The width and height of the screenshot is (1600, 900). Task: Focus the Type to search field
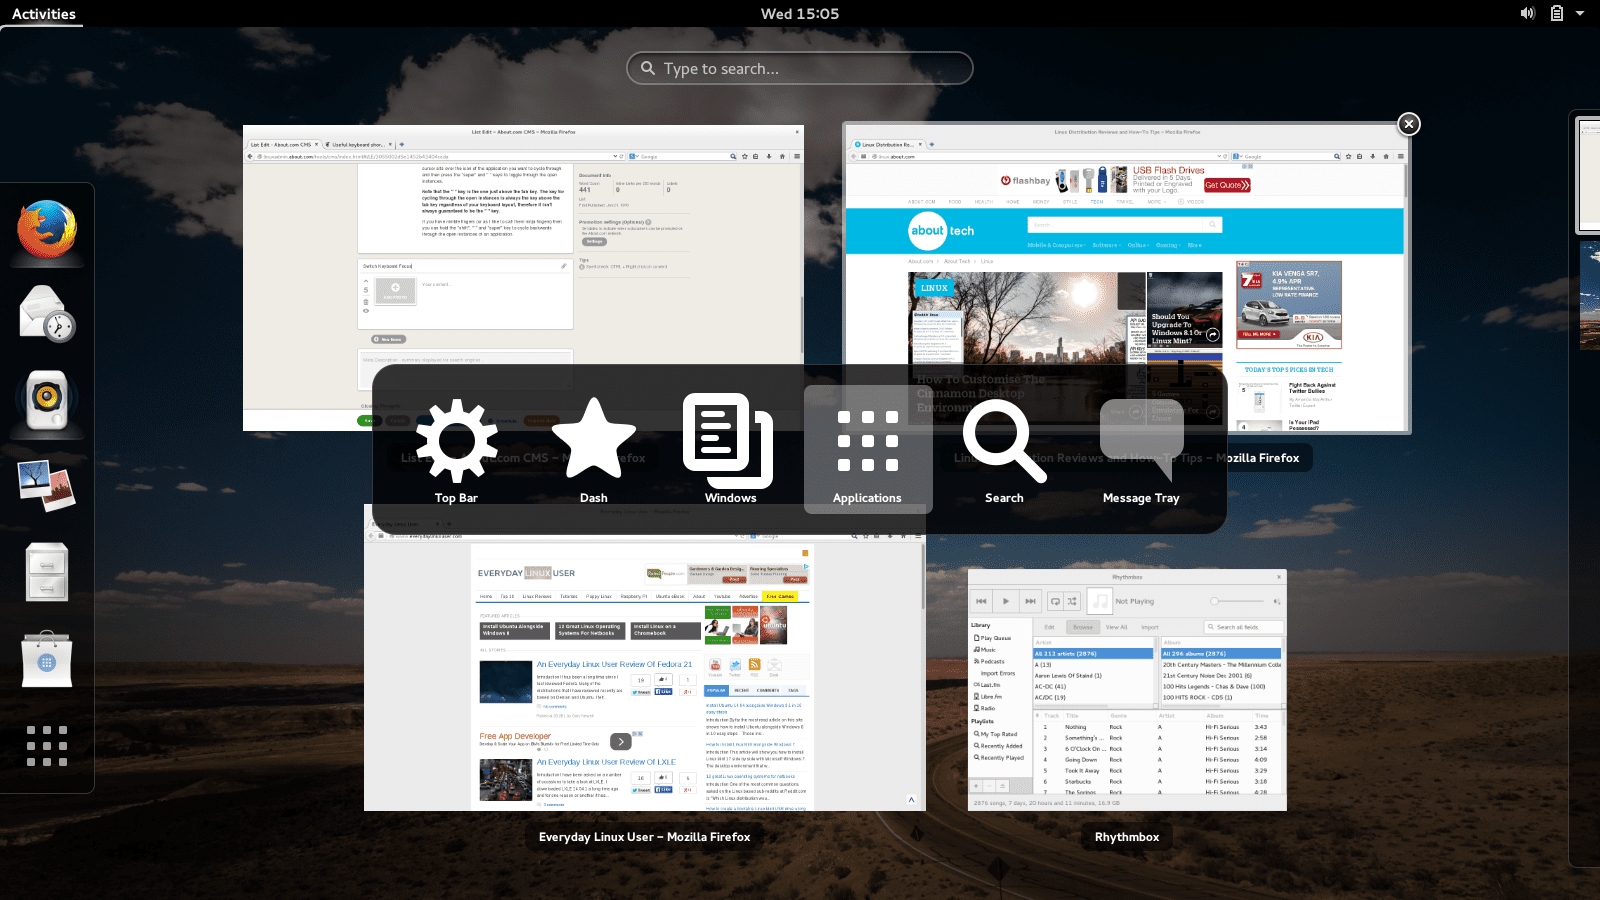800,68
